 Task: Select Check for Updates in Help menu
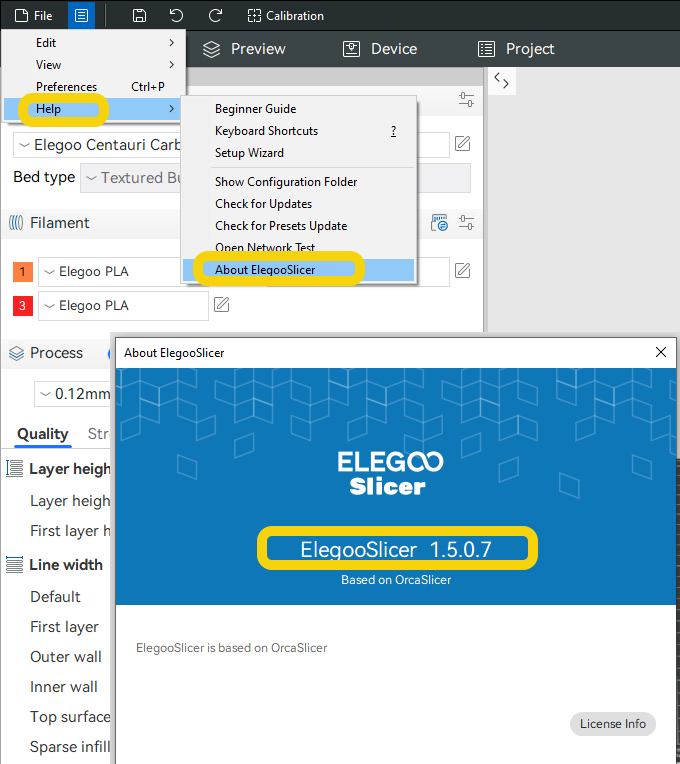(263, 204)
